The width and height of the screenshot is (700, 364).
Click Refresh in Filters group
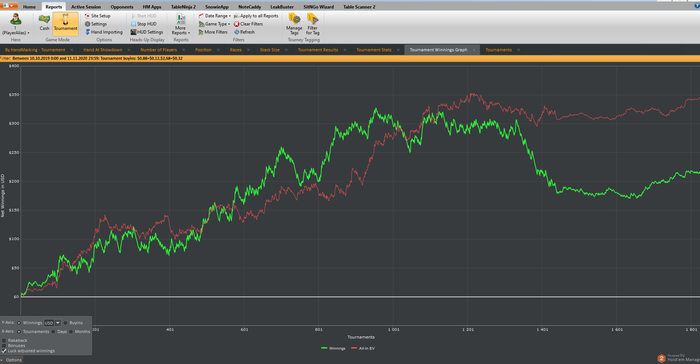coord(244,32)
